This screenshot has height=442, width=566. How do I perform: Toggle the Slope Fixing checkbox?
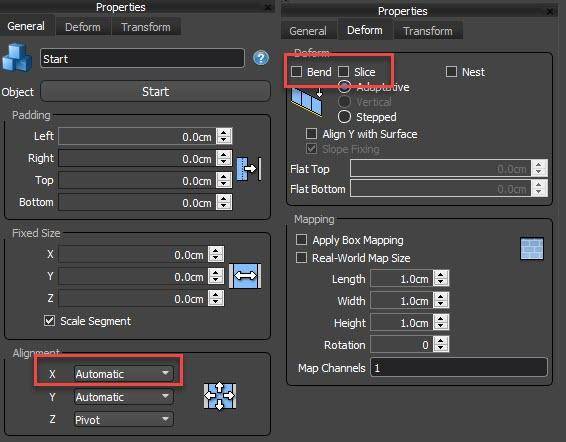coord(312,148)
